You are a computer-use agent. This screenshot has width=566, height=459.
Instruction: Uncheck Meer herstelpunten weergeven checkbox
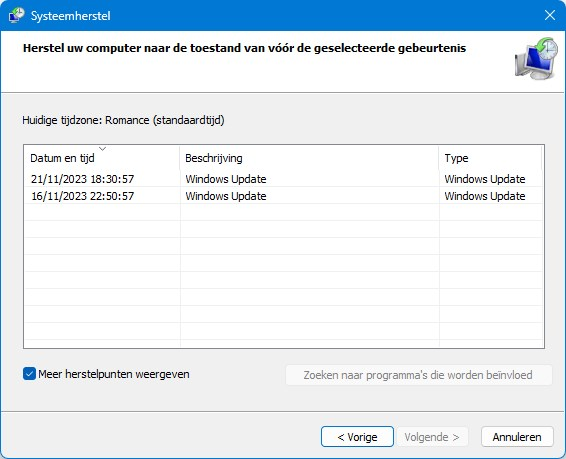[x=29, y=374]
